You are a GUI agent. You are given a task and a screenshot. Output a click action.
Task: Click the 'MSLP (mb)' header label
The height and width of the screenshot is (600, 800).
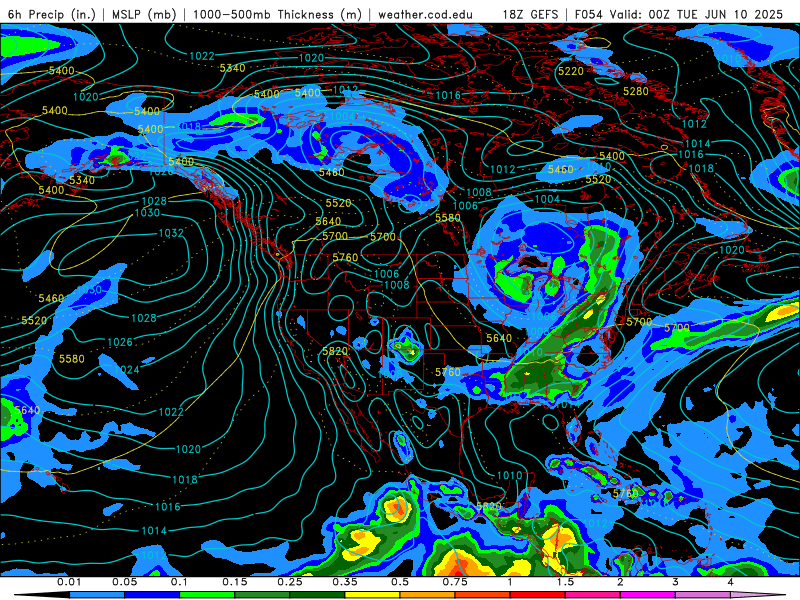(142, 14)
